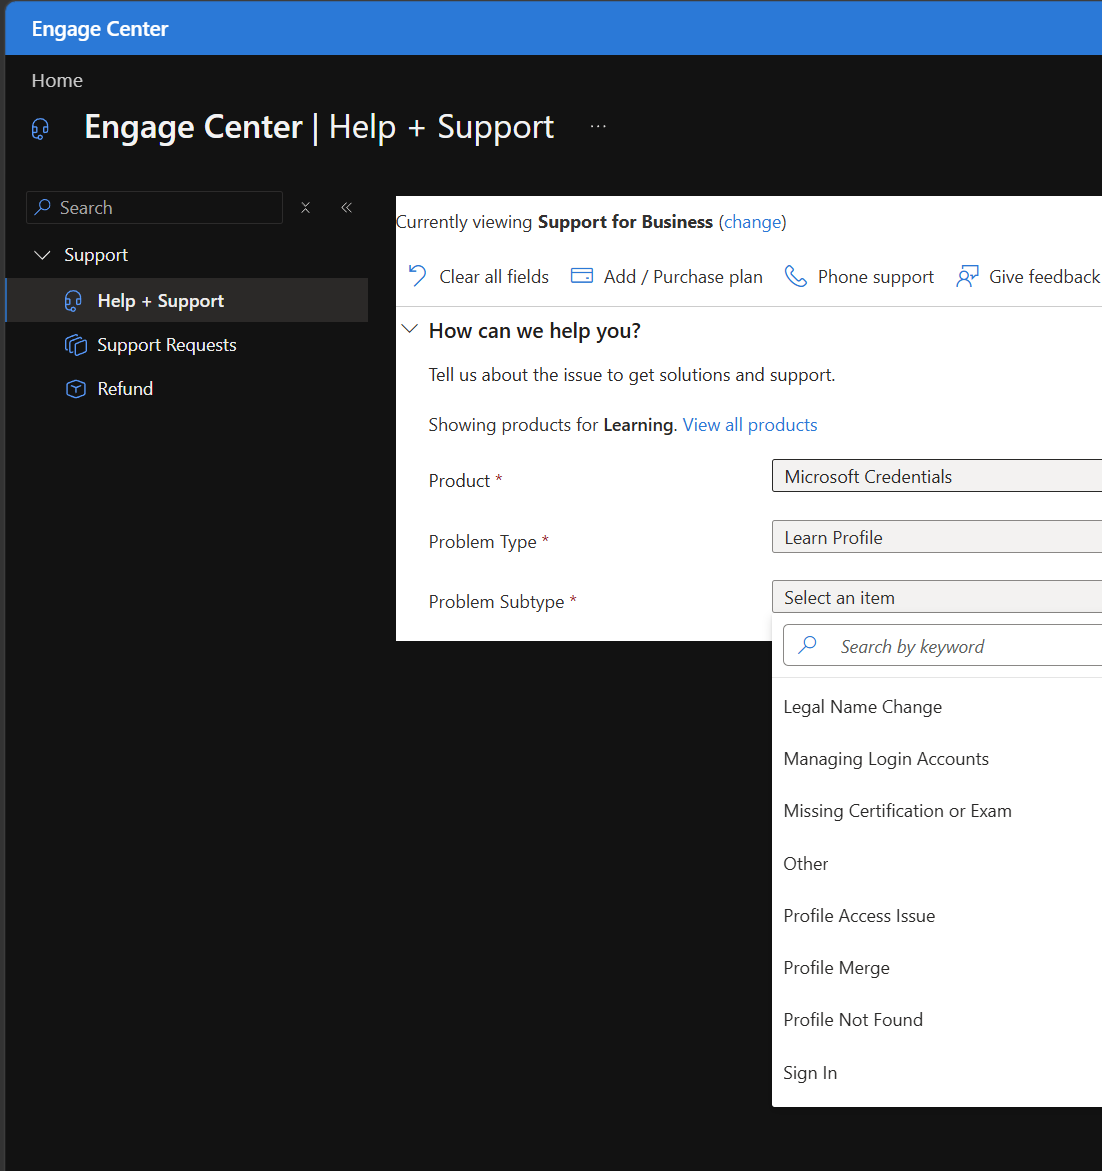The image size is (1102, 1171).
Task: Click the Problem Subtype Select an item dropdown
Action: (x=937, y=597)
